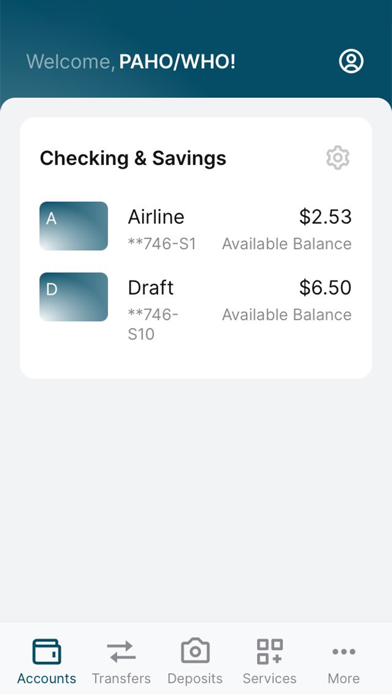Select the Airline account card thumbnail
The height and width of the screenshot is (696, 392).
point(74,226)
